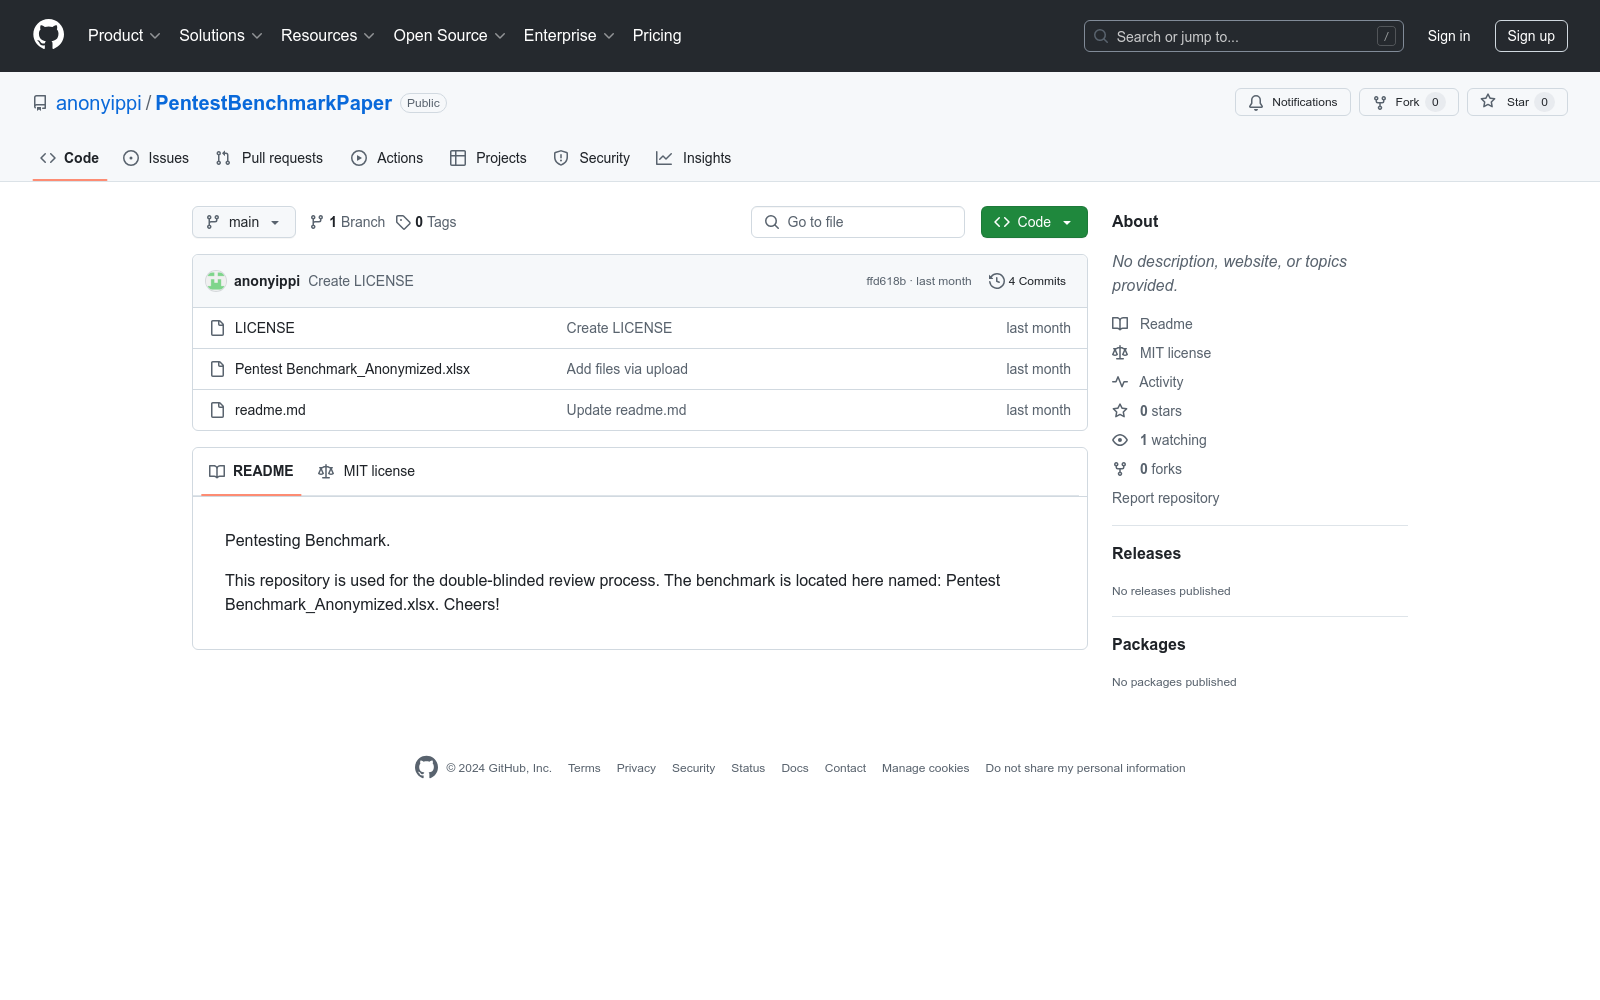Expand the Enterprise menu
The width and height of the screenshot is (1600, 1000).
(569, 35)
